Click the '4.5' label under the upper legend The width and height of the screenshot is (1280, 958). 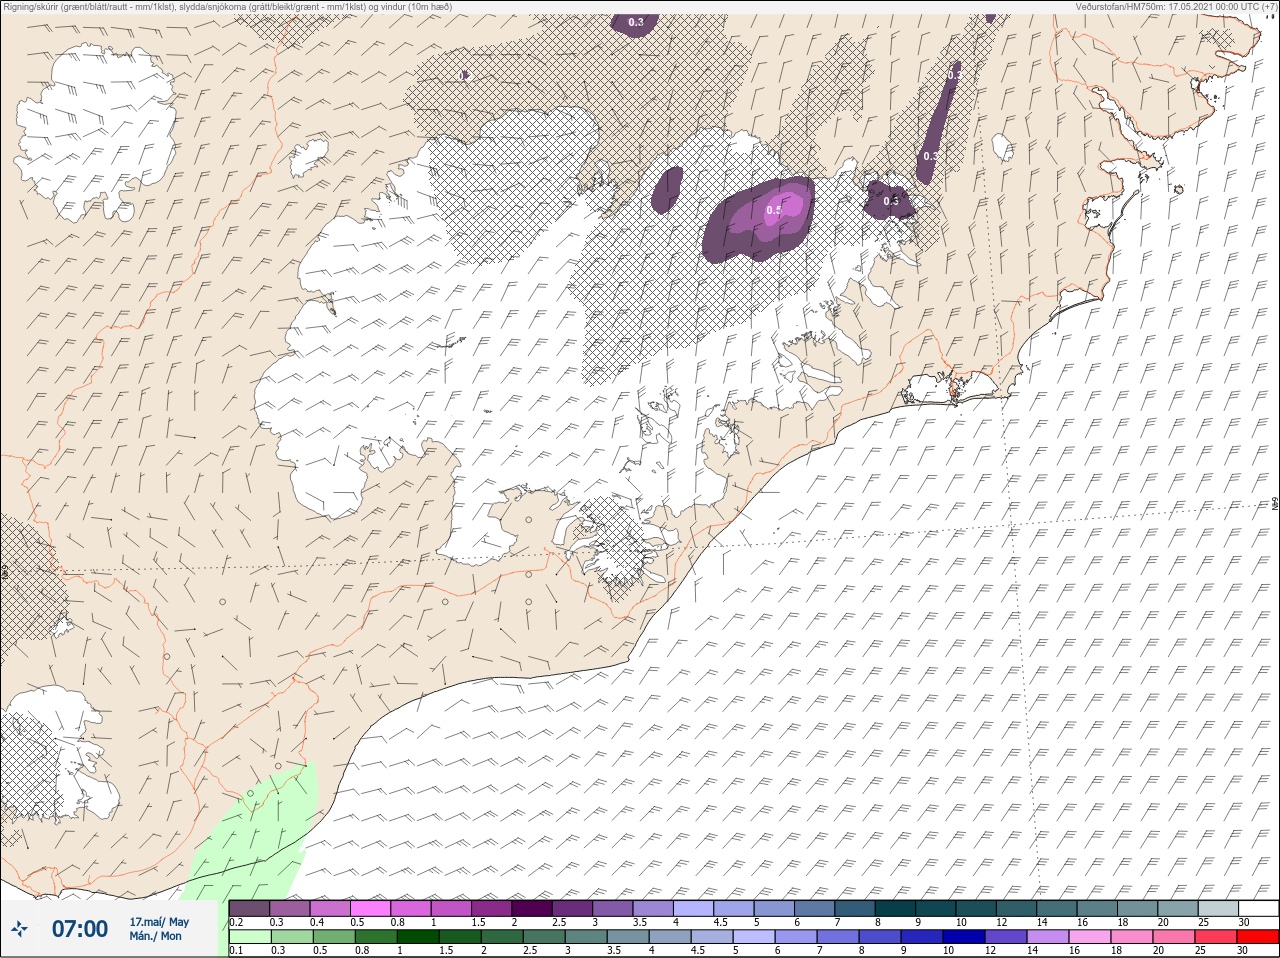tap(720, 922)
